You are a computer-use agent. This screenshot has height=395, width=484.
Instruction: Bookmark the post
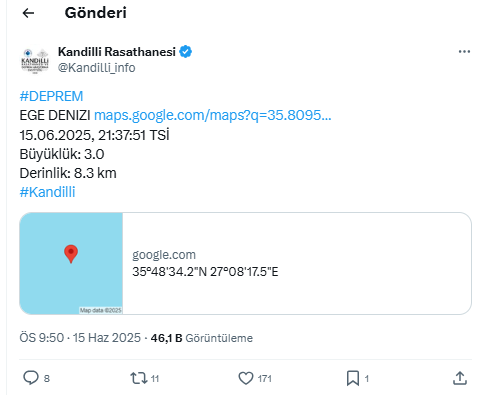point(353,378)
